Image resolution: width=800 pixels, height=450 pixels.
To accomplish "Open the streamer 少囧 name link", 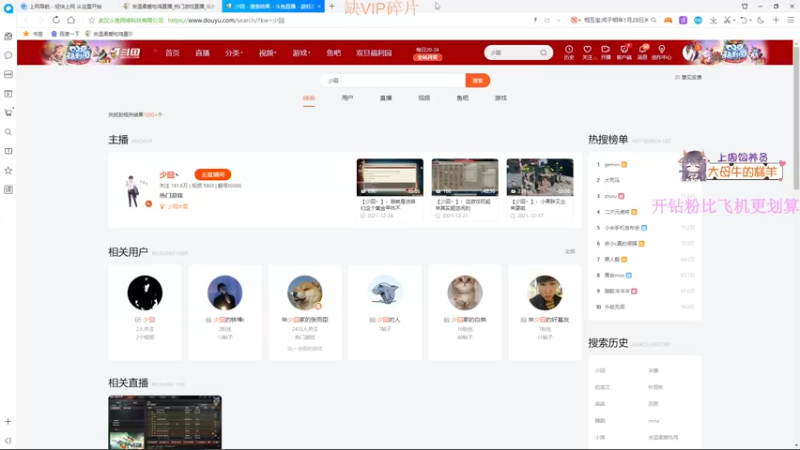I will coord(167,174).
